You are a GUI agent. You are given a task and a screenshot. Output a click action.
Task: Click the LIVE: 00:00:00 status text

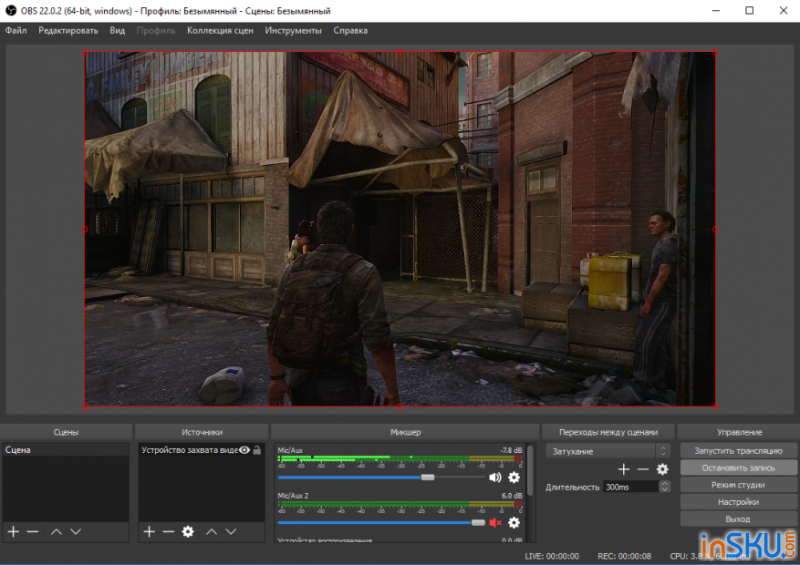coord(552,556)
